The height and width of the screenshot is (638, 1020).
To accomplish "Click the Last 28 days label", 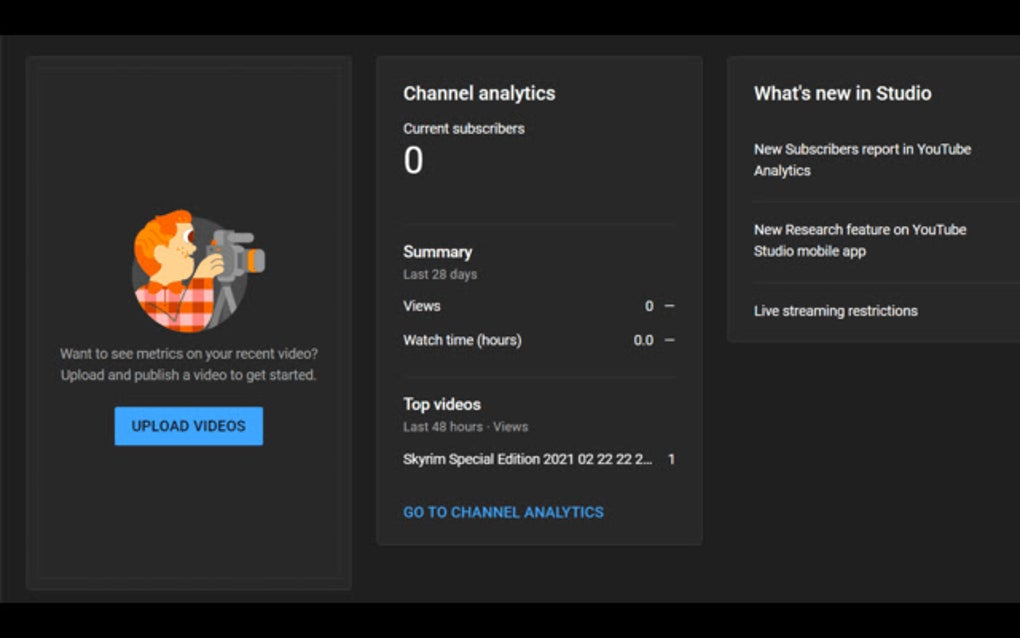I will [x=439, y=274].
